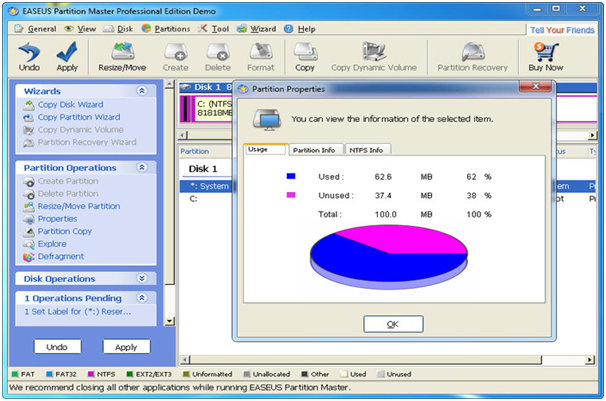This screenshot has width=606, height=401.
Task: Switch to the Partition Info tab
Action: coord(314,150)
